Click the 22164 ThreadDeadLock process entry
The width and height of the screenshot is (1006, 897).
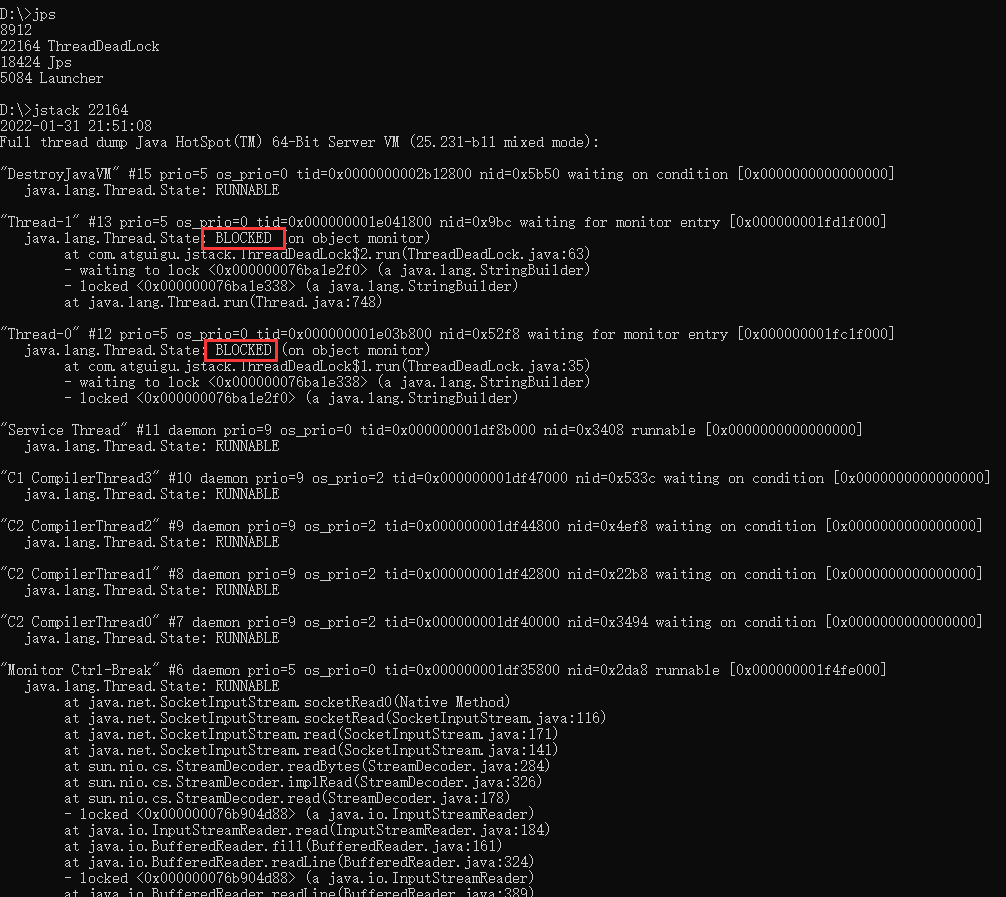click(80, 46)
